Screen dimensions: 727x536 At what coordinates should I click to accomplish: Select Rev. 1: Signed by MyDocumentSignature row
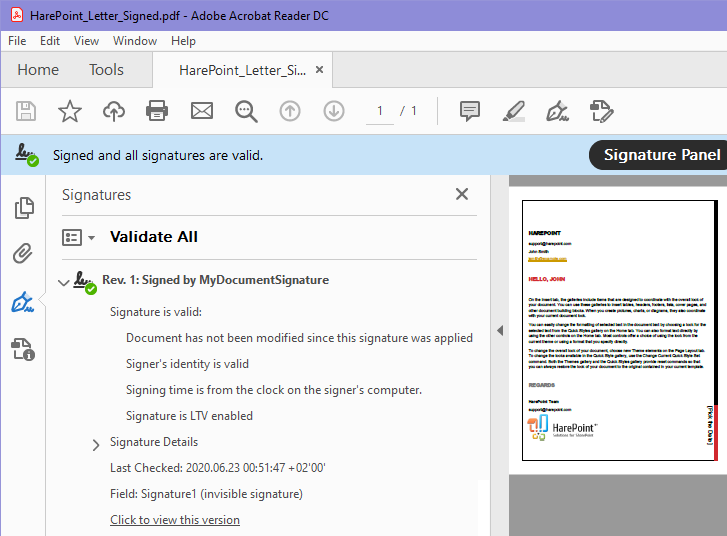(216, 280)
